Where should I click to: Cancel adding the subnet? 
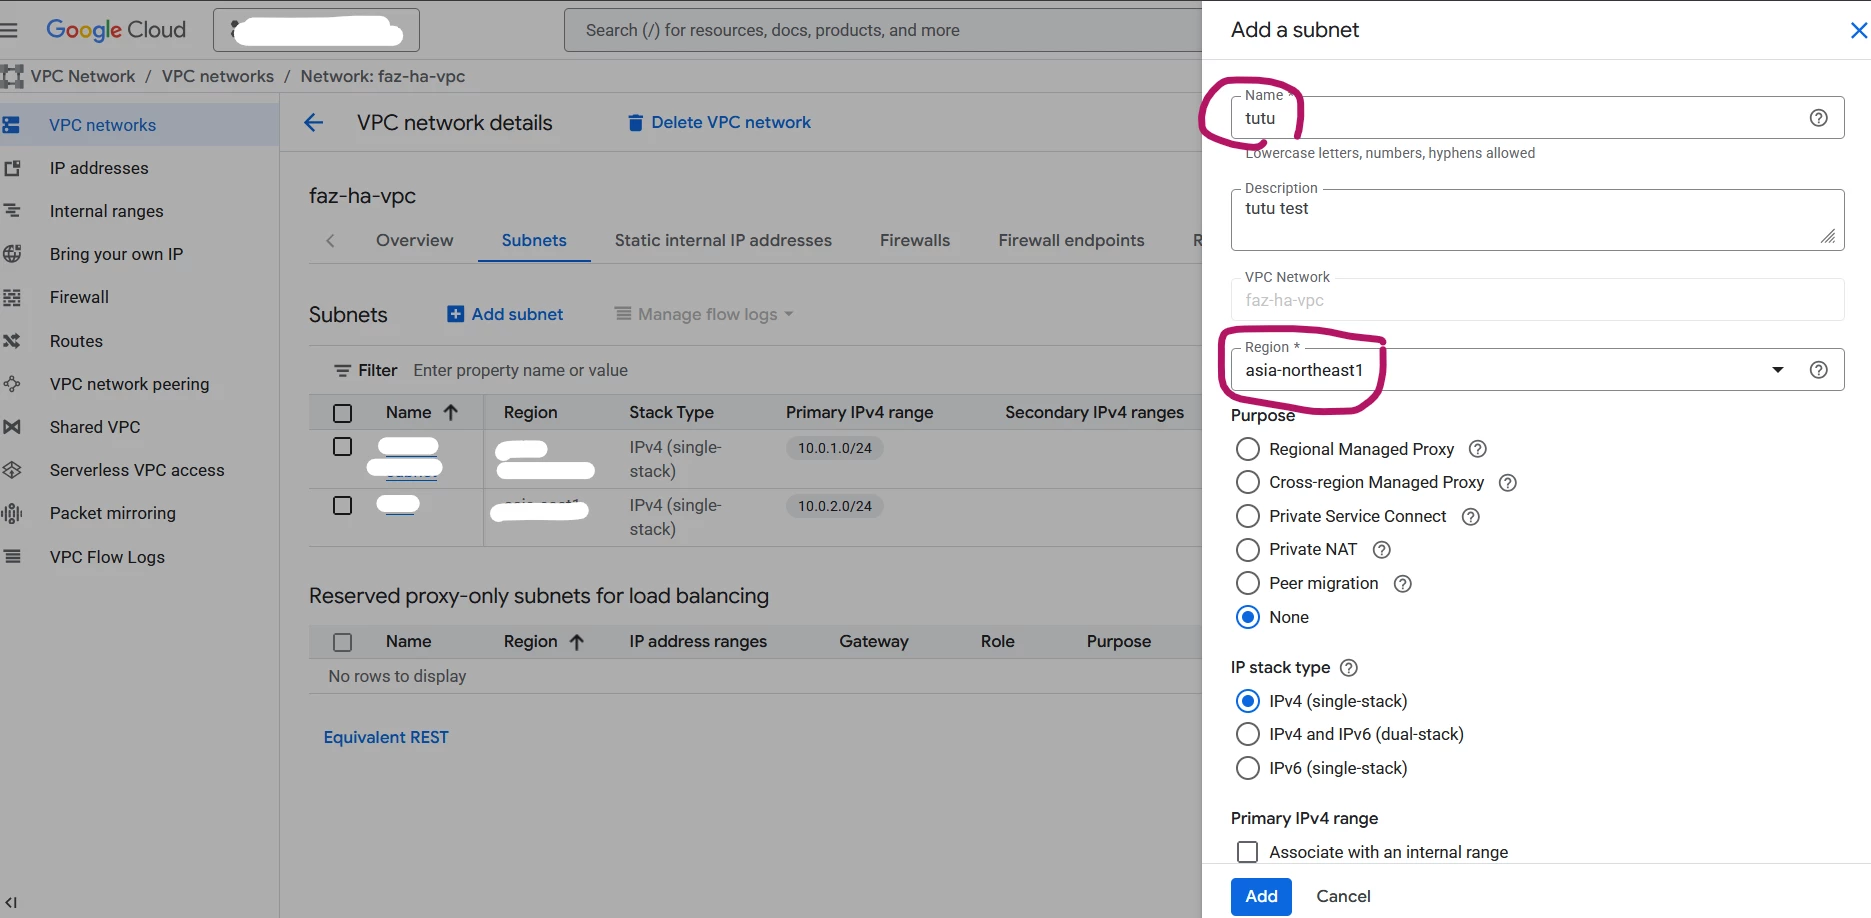(x=1343, y=896)
